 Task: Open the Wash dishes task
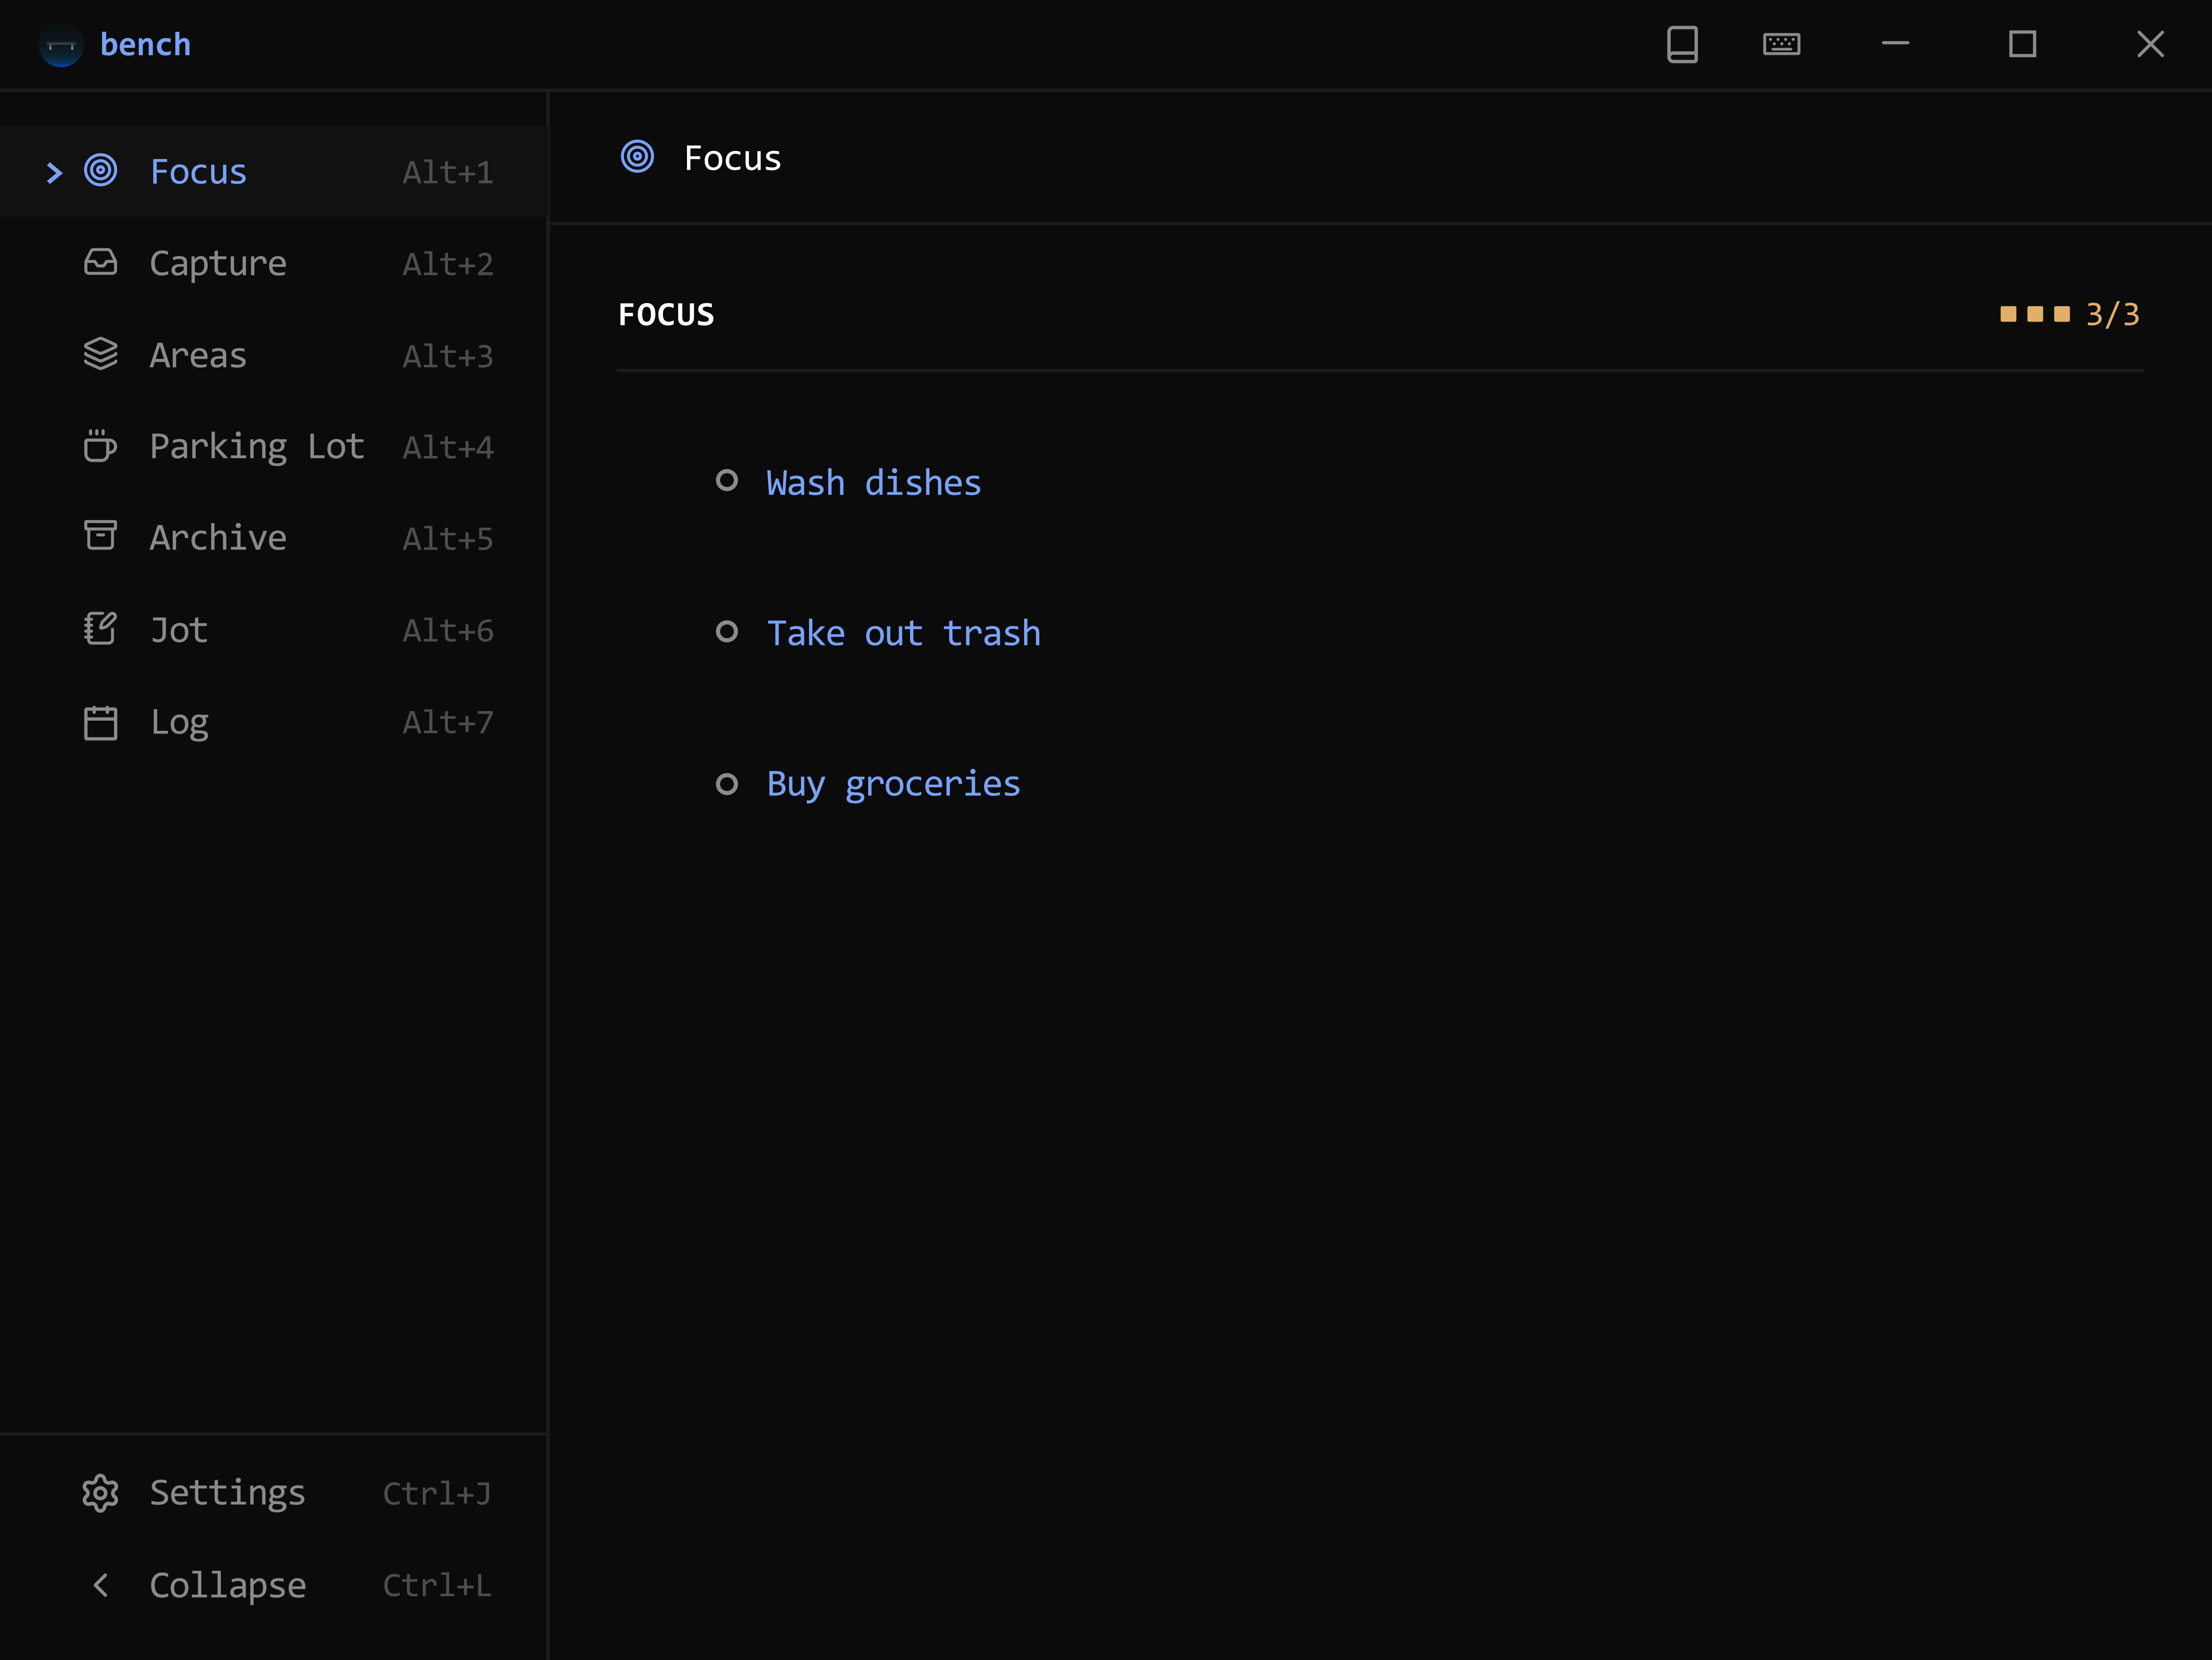tap(874, 483)
